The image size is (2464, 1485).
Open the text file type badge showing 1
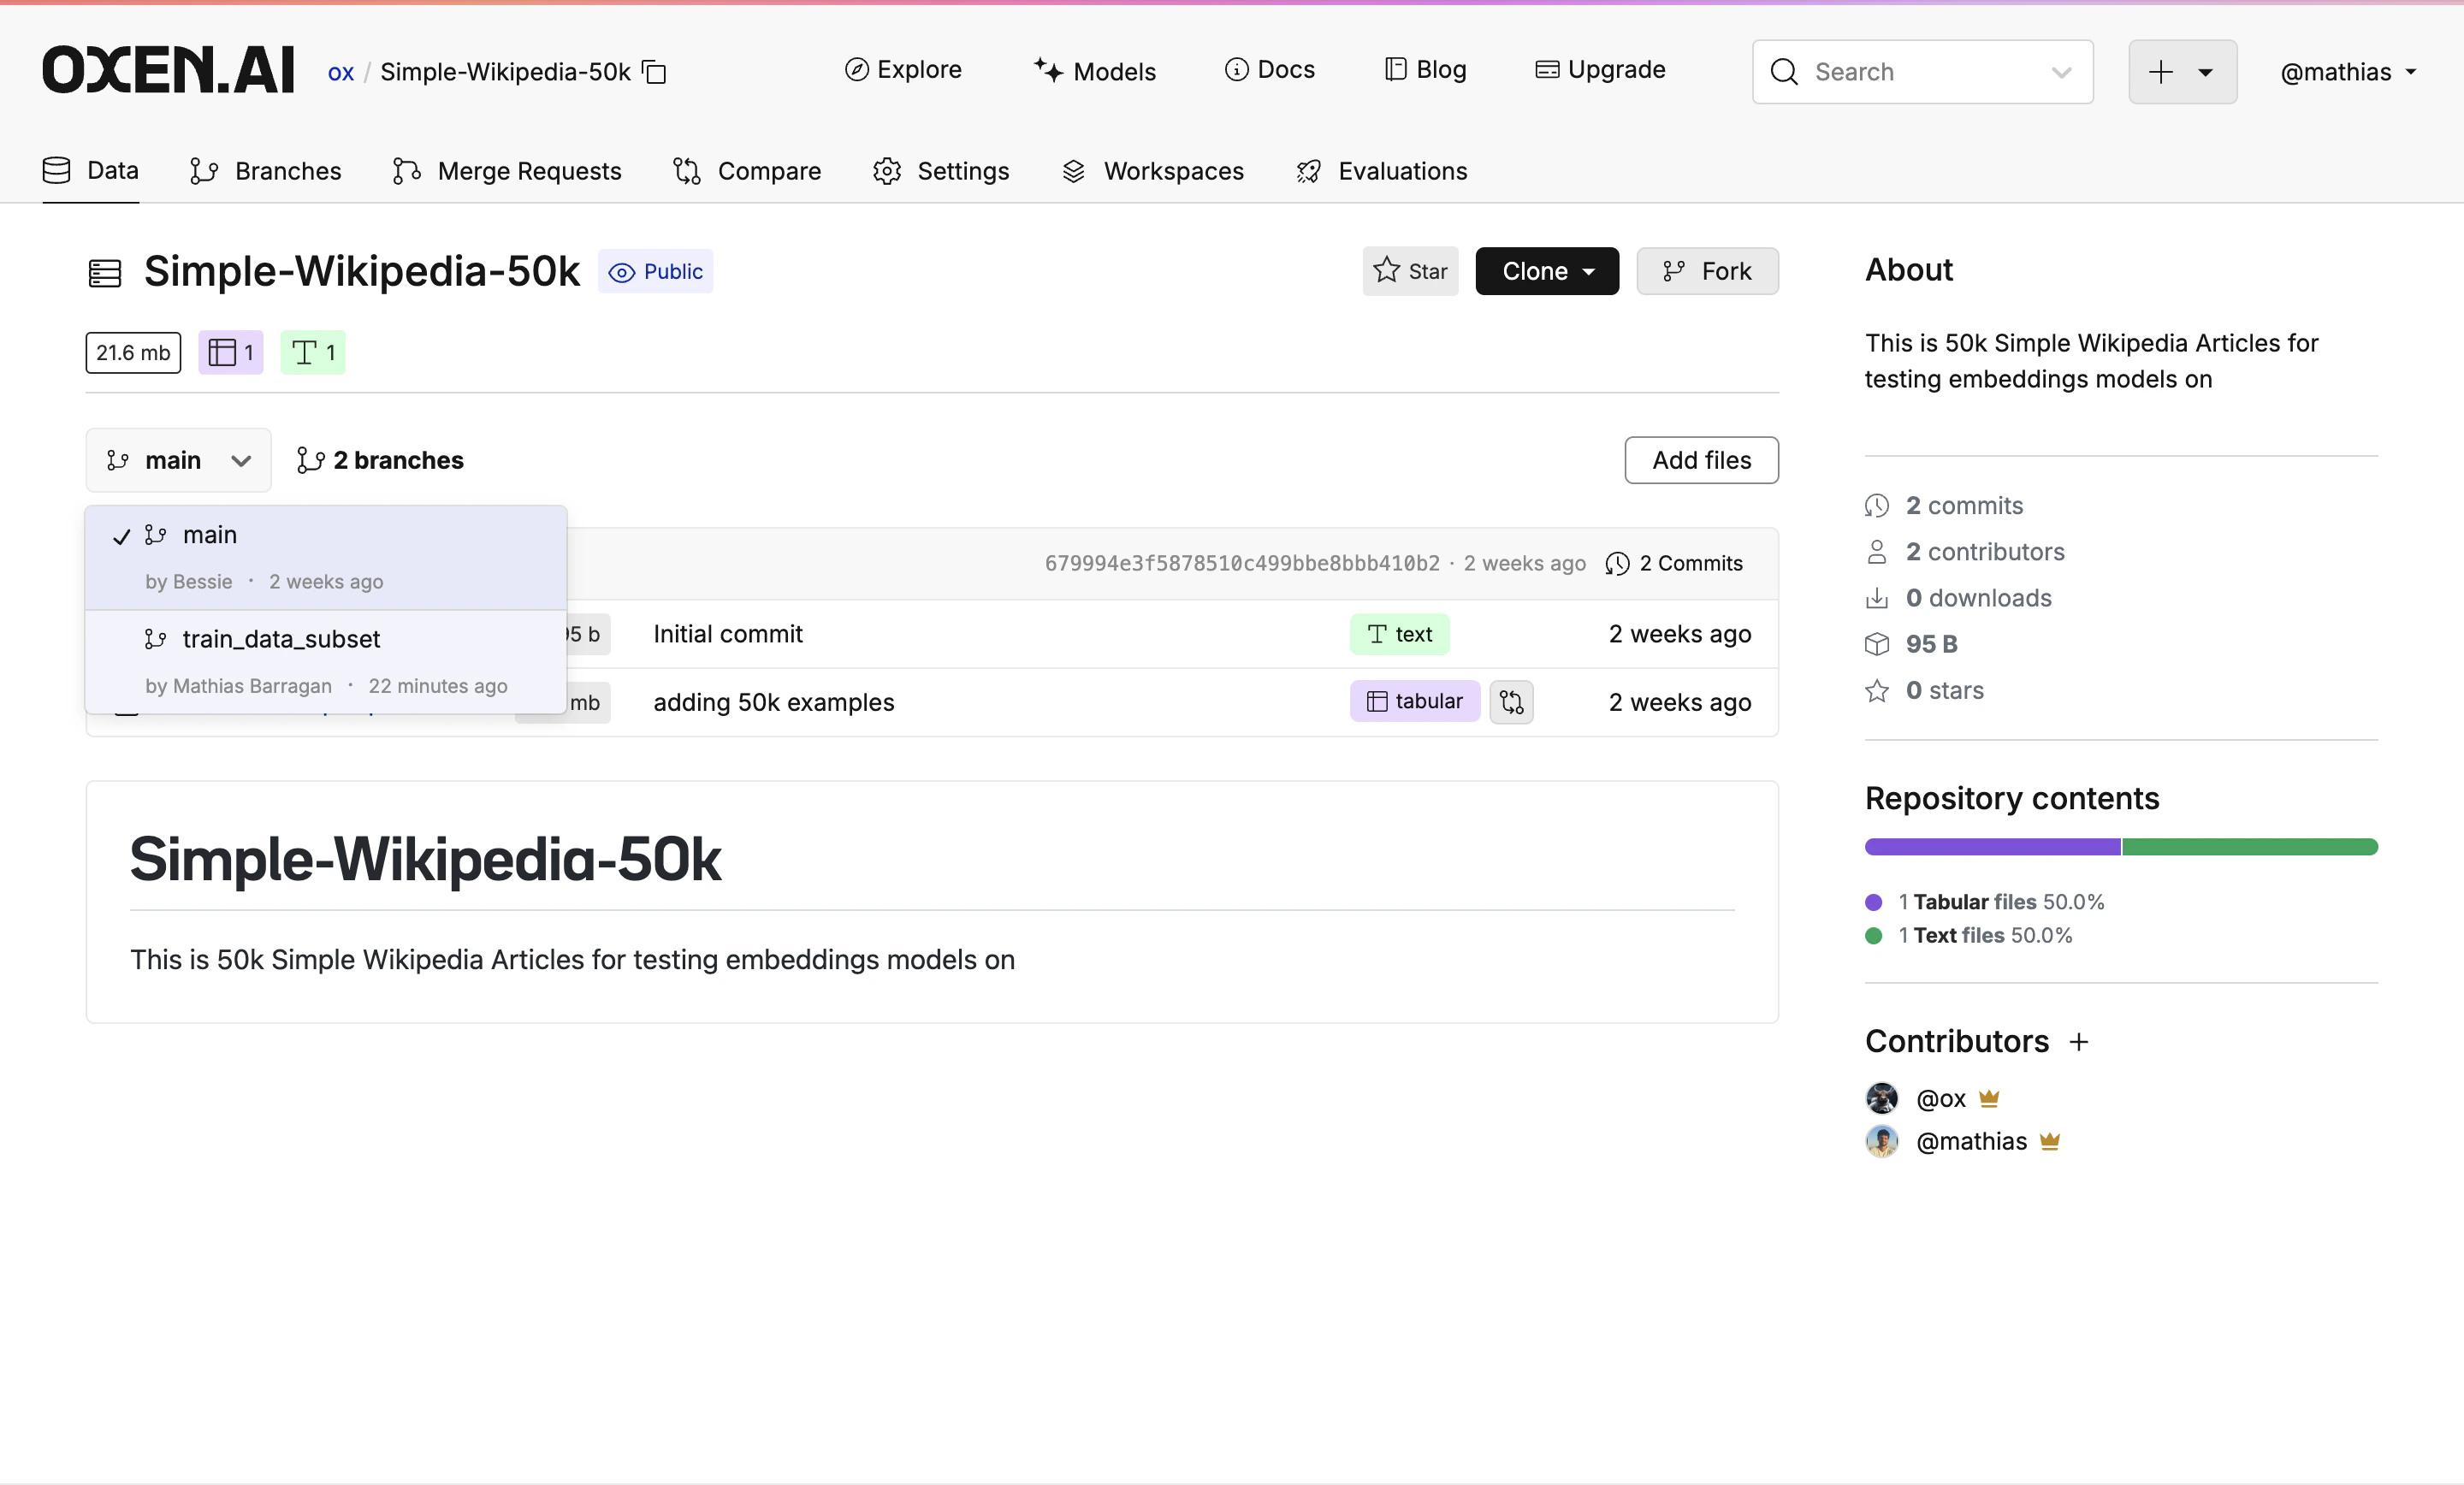coord(312,352)
